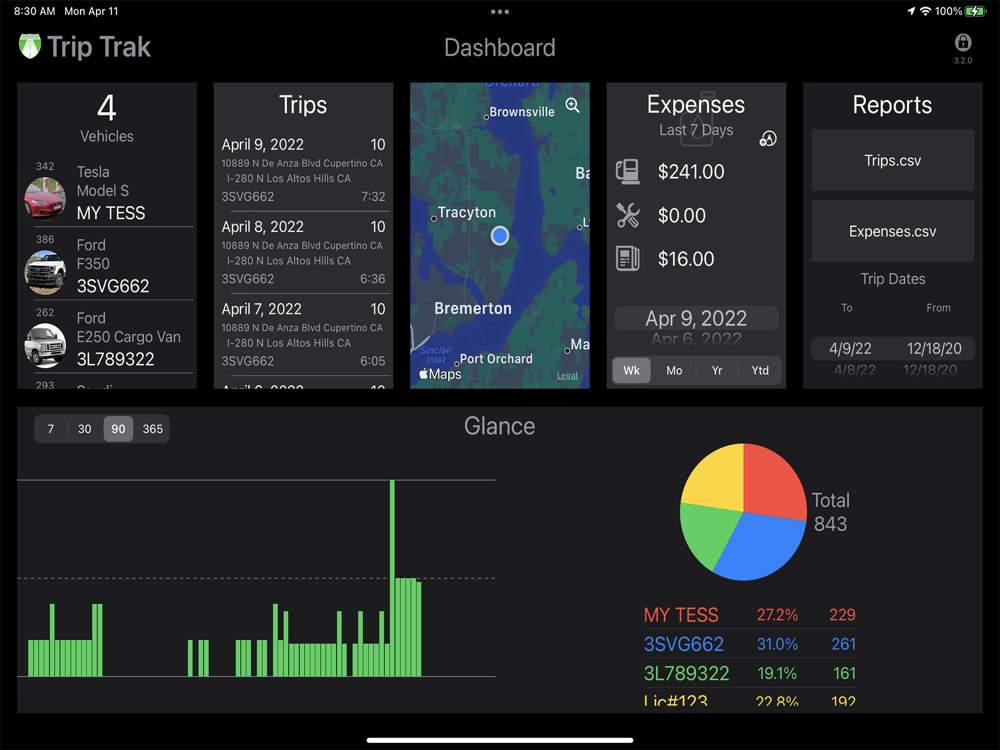Open the Legal link on map
1000x750 pixels.
coord(568,376)
